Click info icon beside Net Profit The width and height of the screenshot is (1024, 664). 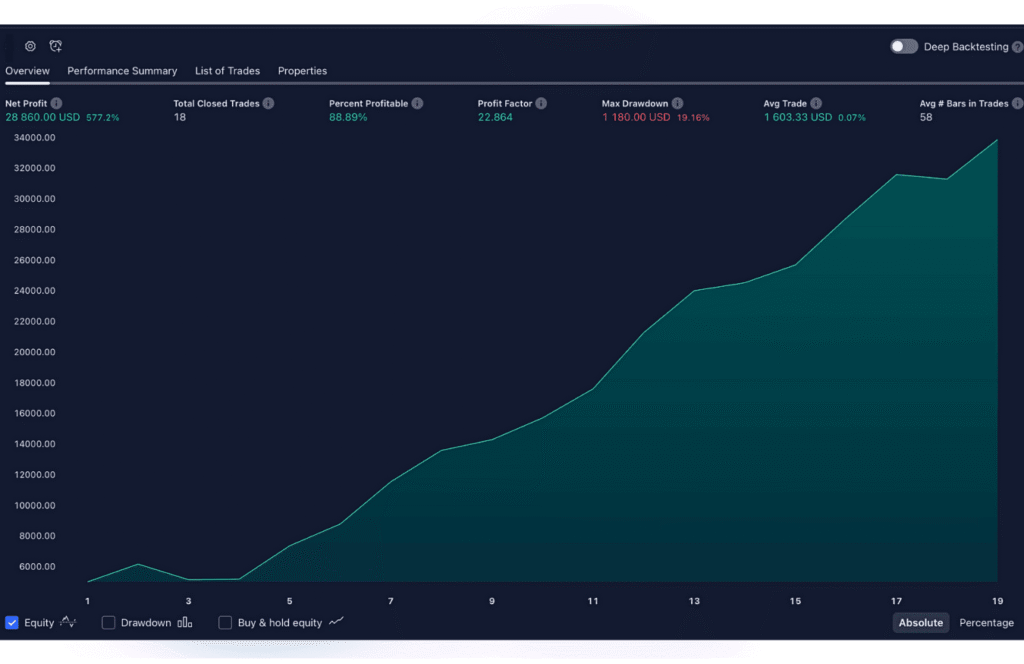56,103
